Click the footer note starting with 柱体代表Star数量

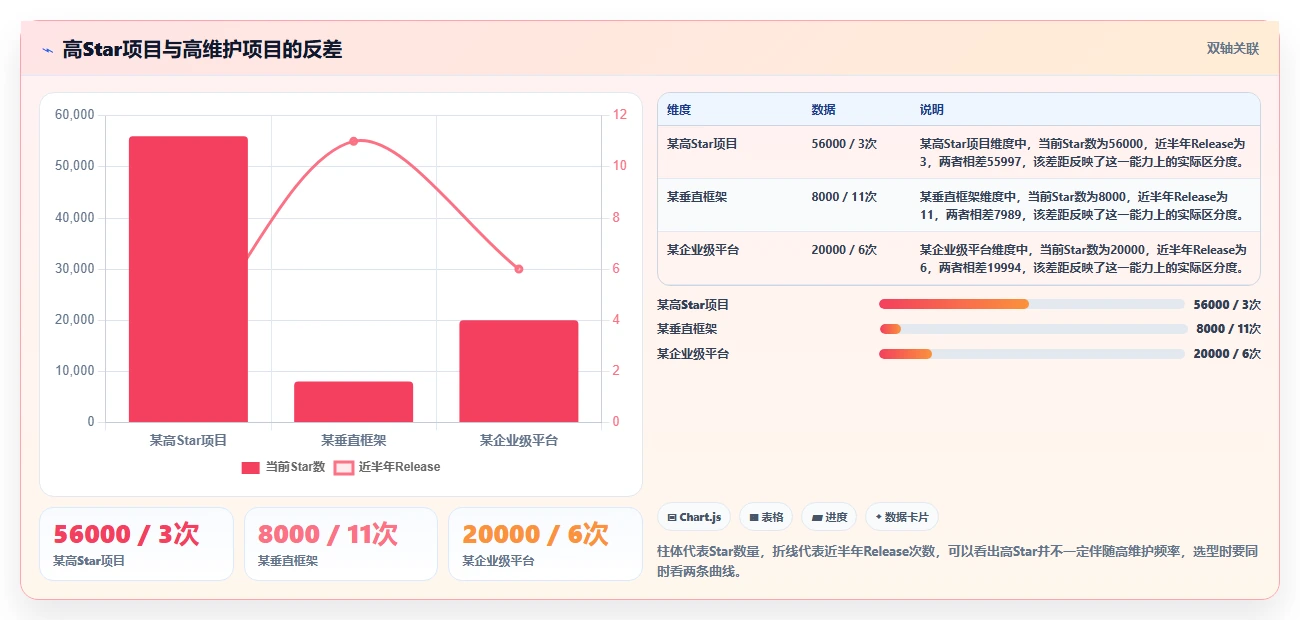pyautogui.click(x=957, y=562)
